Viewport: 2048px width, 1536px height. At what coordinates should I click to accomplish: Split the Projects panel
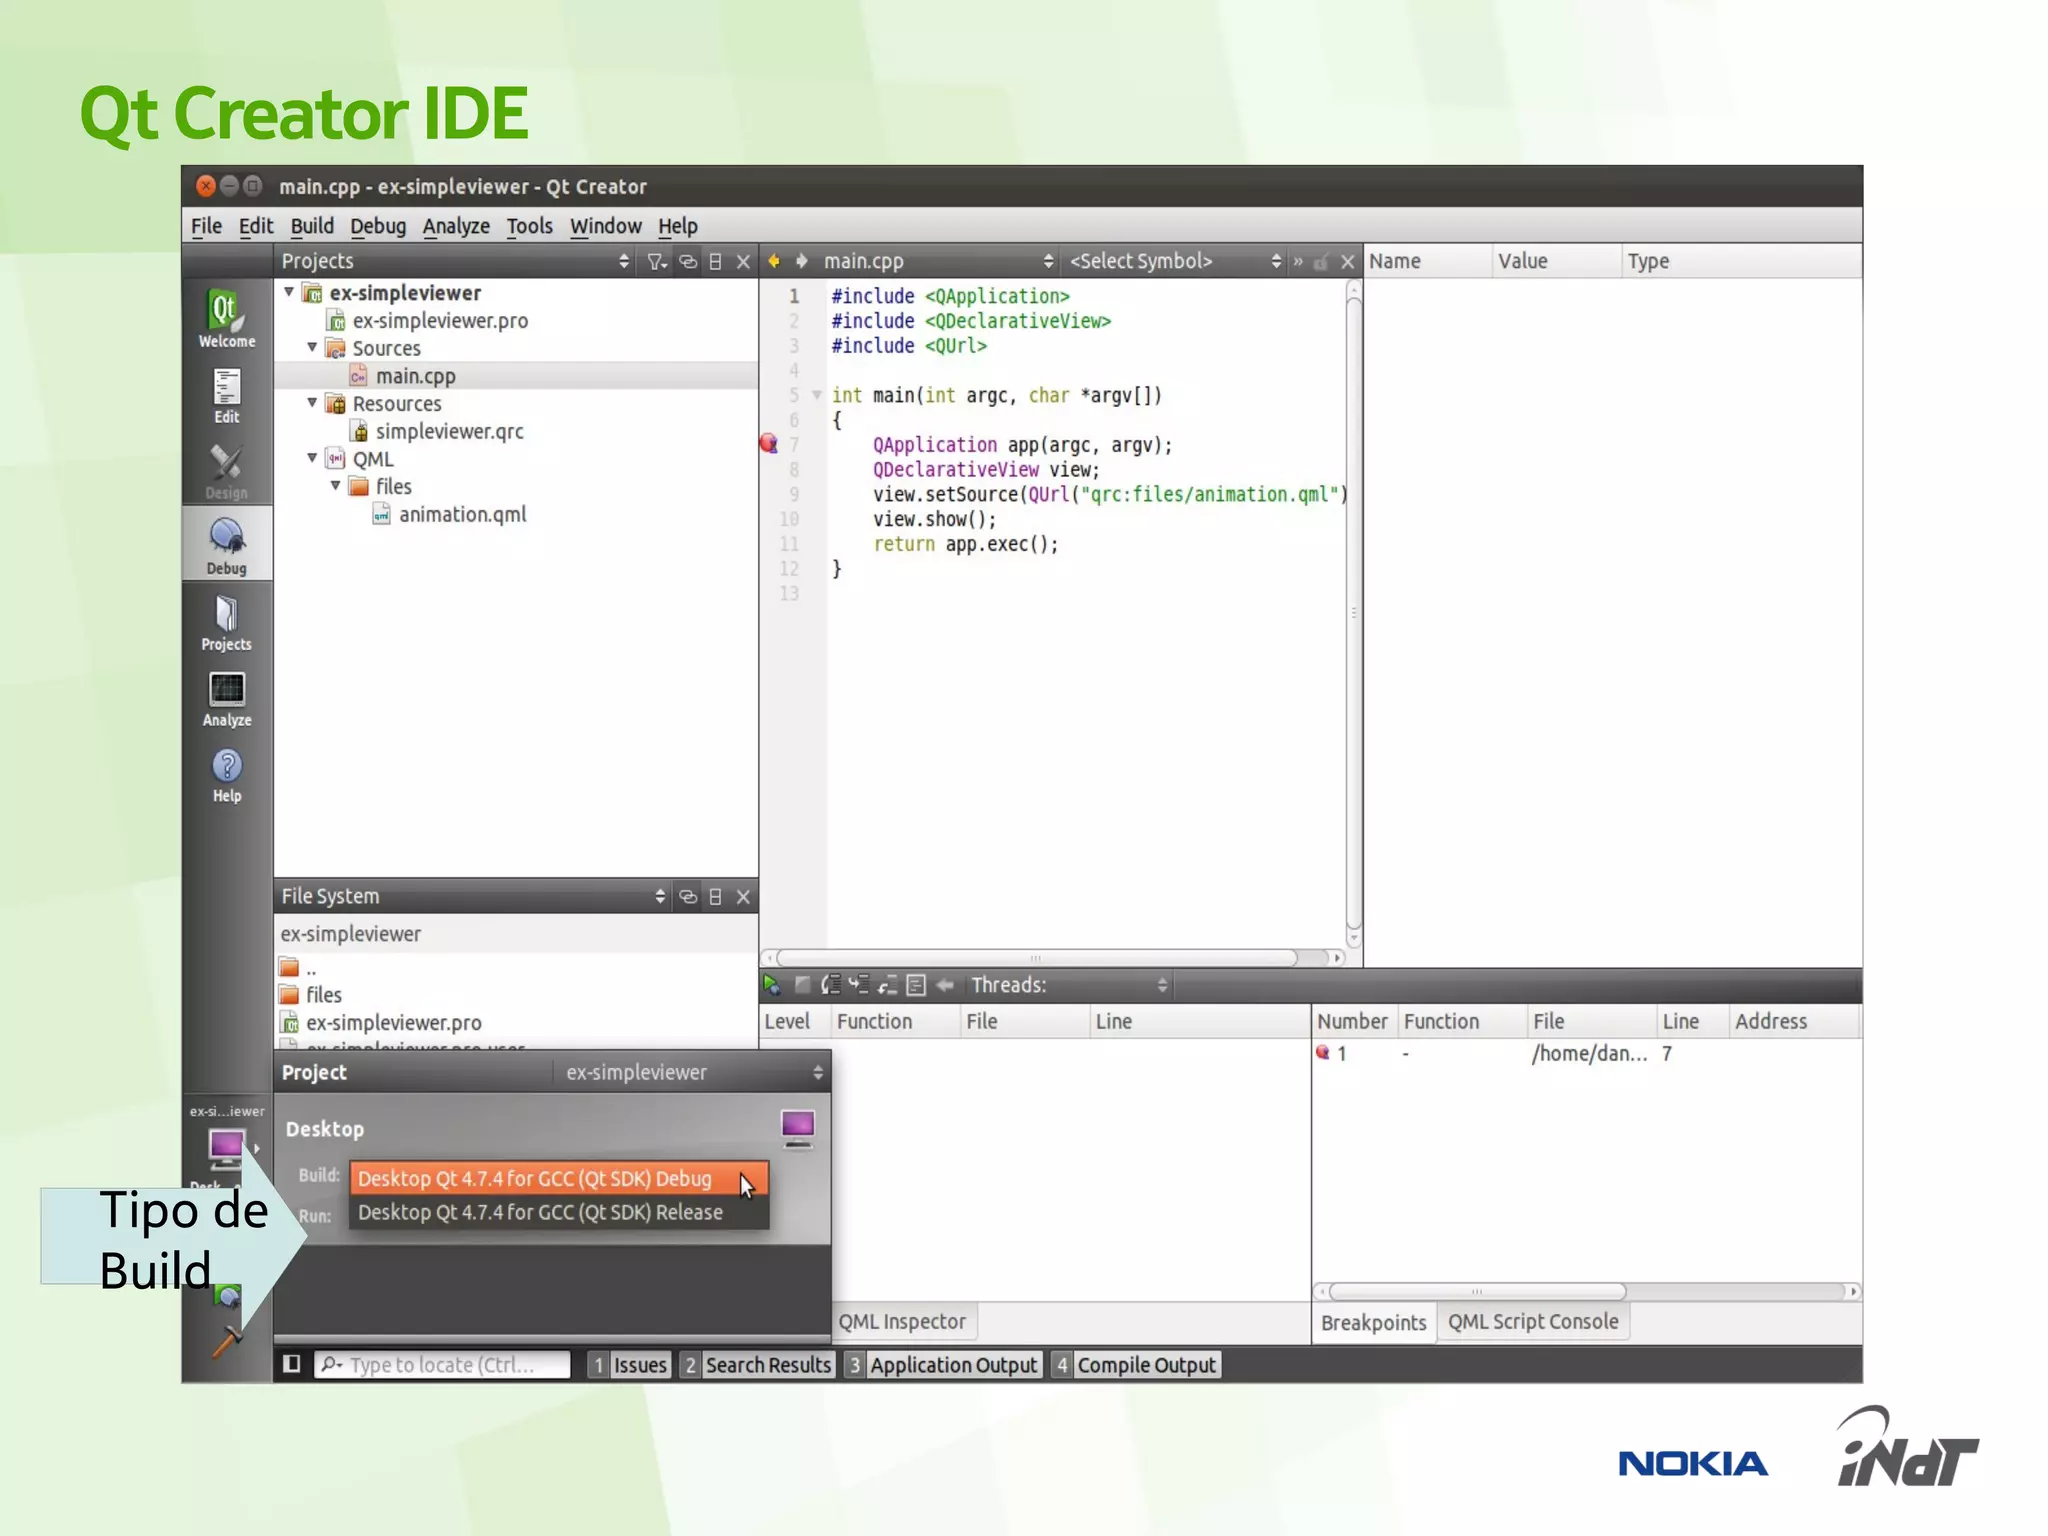[715, 261]
